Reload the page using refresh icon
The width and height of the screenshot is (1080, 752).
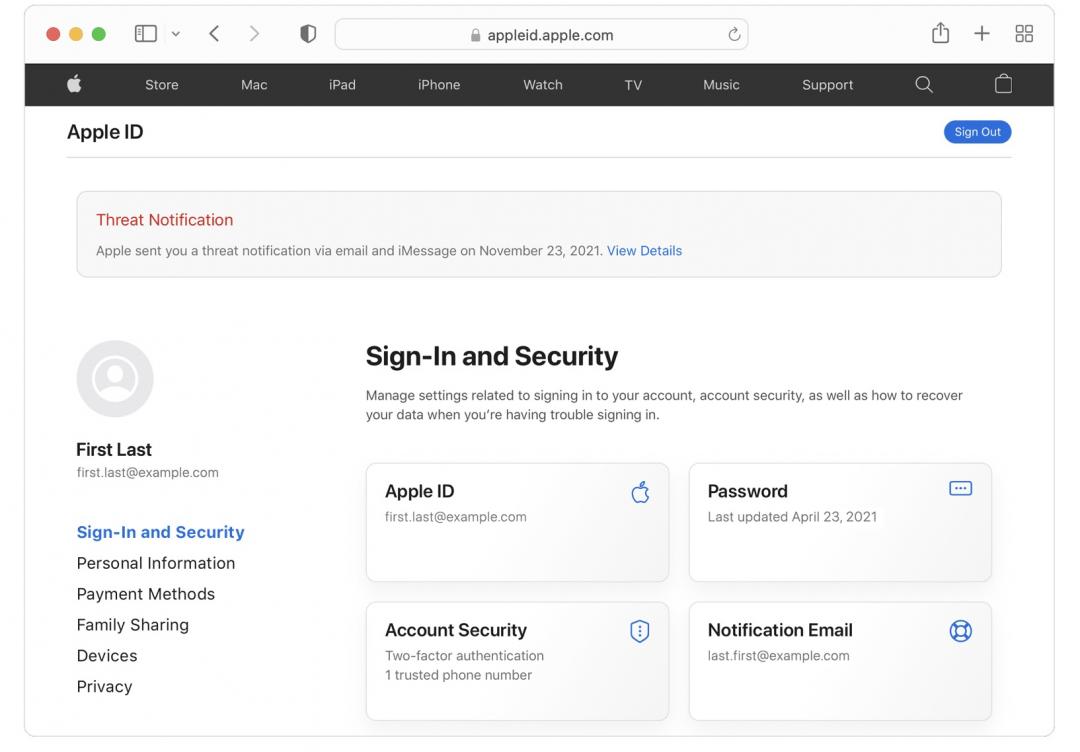tap(734, 35)
